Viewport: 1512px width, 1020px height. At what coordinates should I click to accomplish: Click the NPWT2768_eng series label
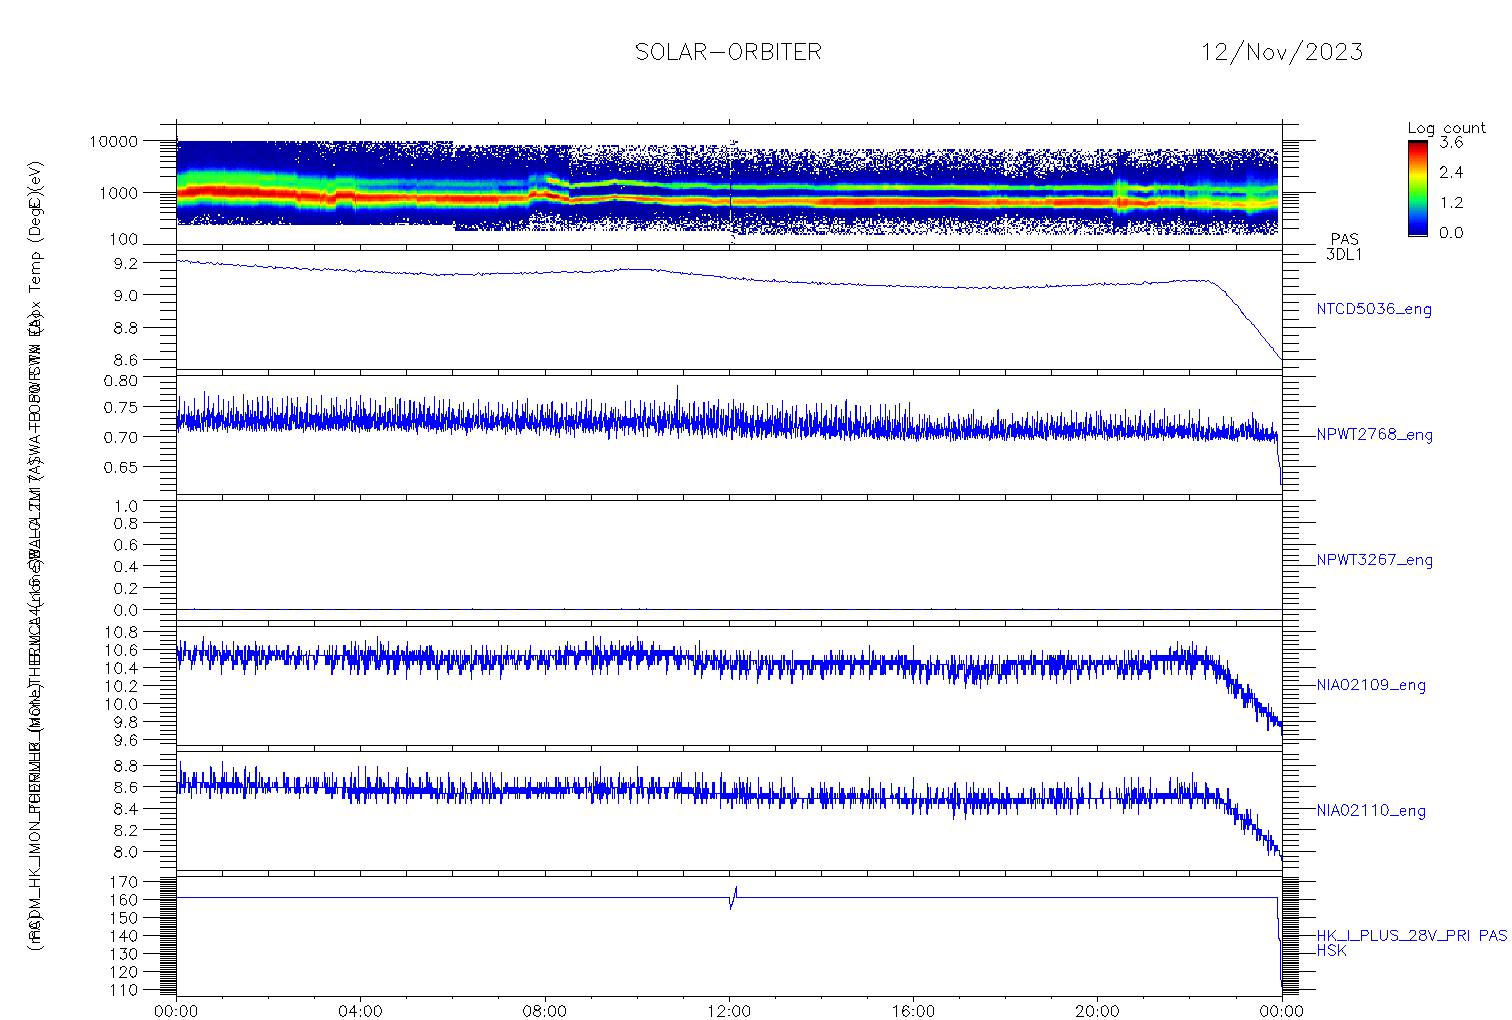click(1375, 435)
